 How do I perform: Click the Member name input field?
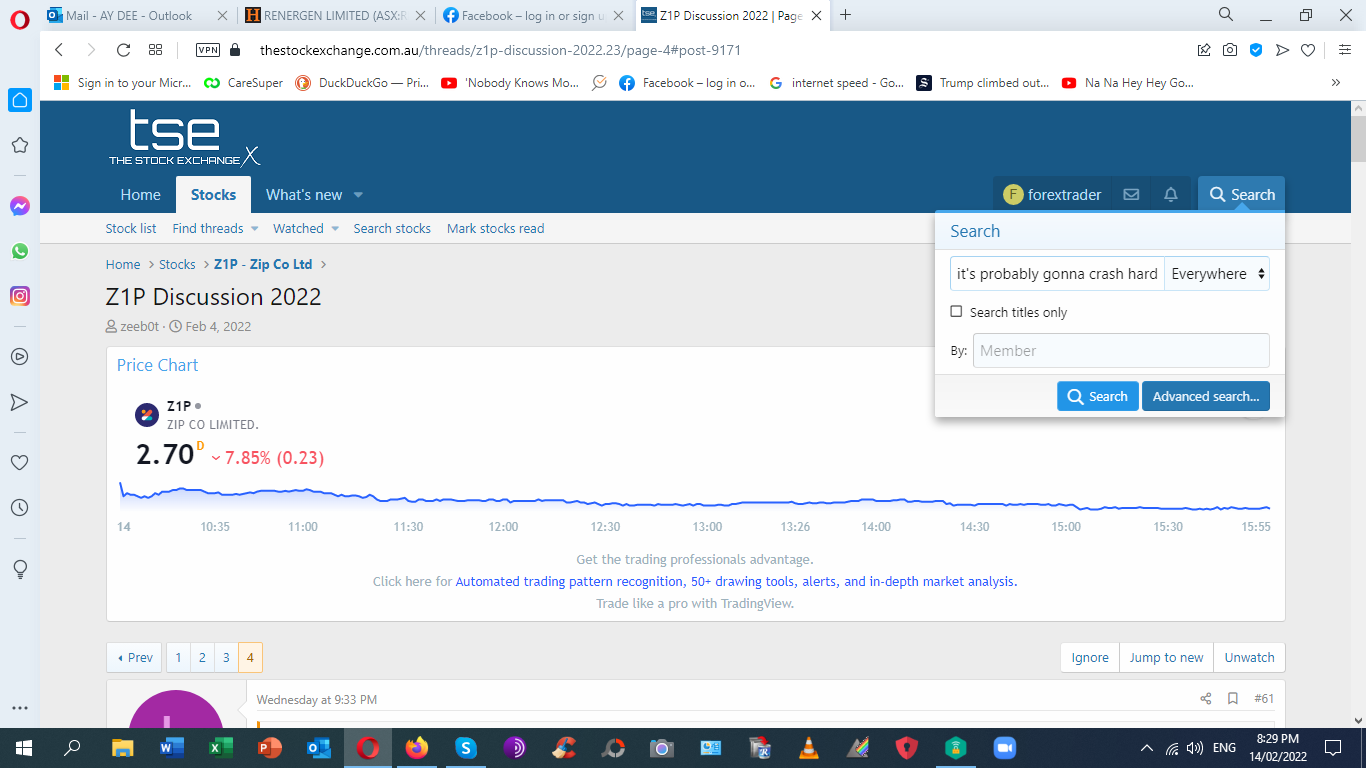point(1121,351)
